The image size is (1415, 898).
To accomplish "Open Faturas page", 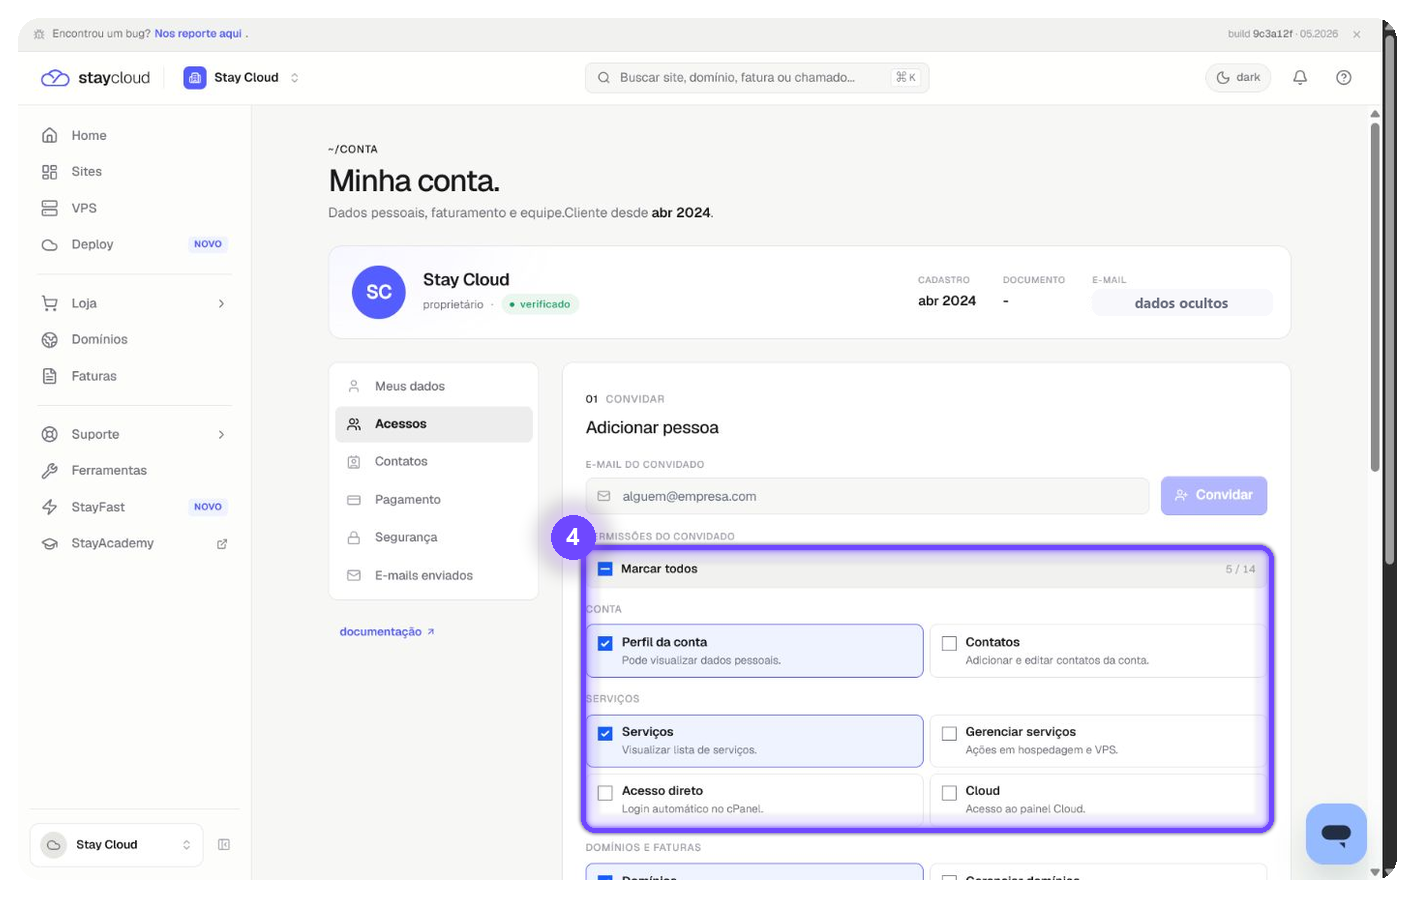I will (134, 376).
